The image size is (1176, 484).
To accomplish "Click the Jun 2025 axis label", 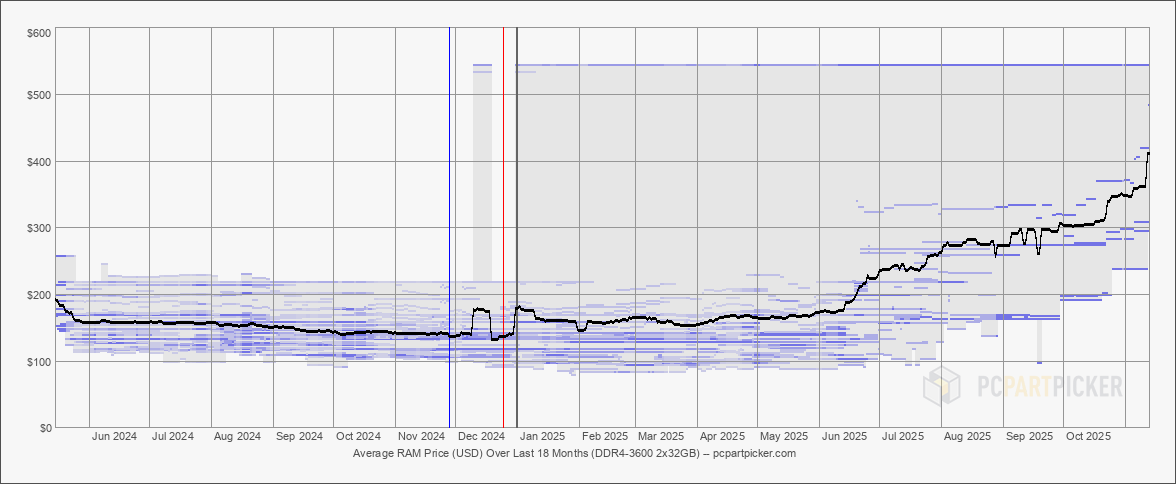I will click(844, 436).
